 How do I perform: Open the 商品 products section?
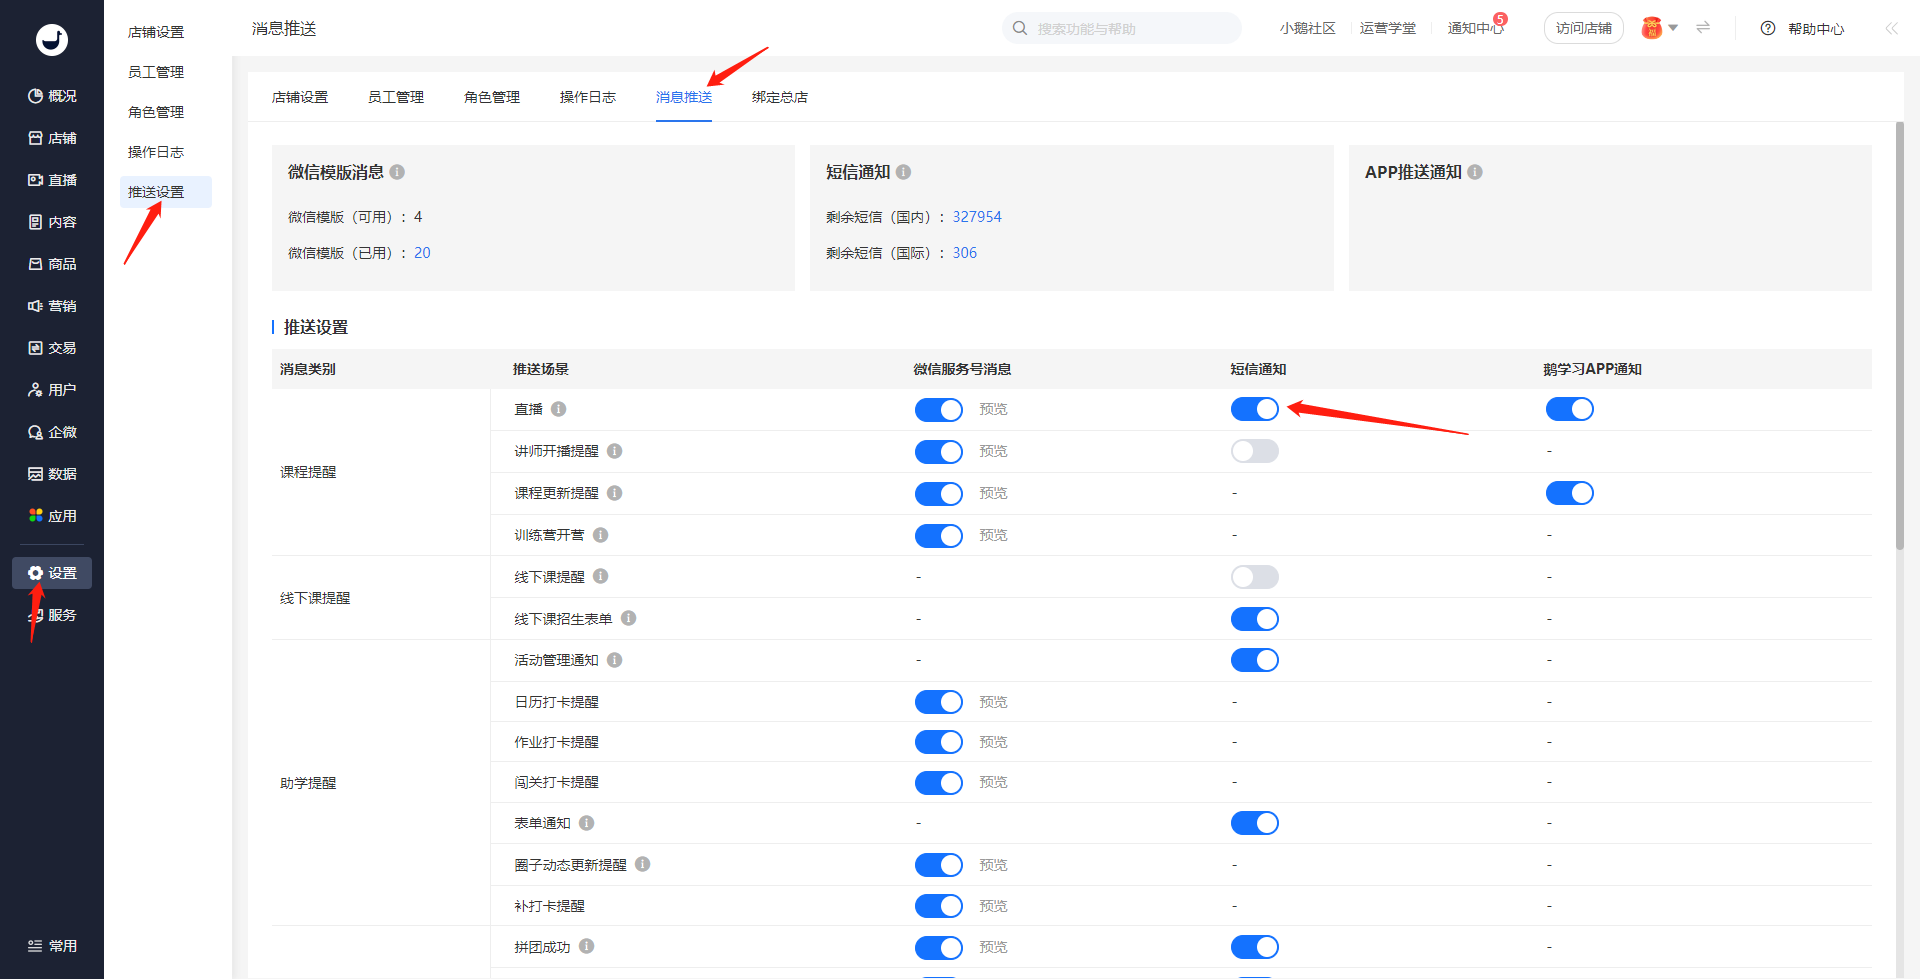click(x=52, y=264)
